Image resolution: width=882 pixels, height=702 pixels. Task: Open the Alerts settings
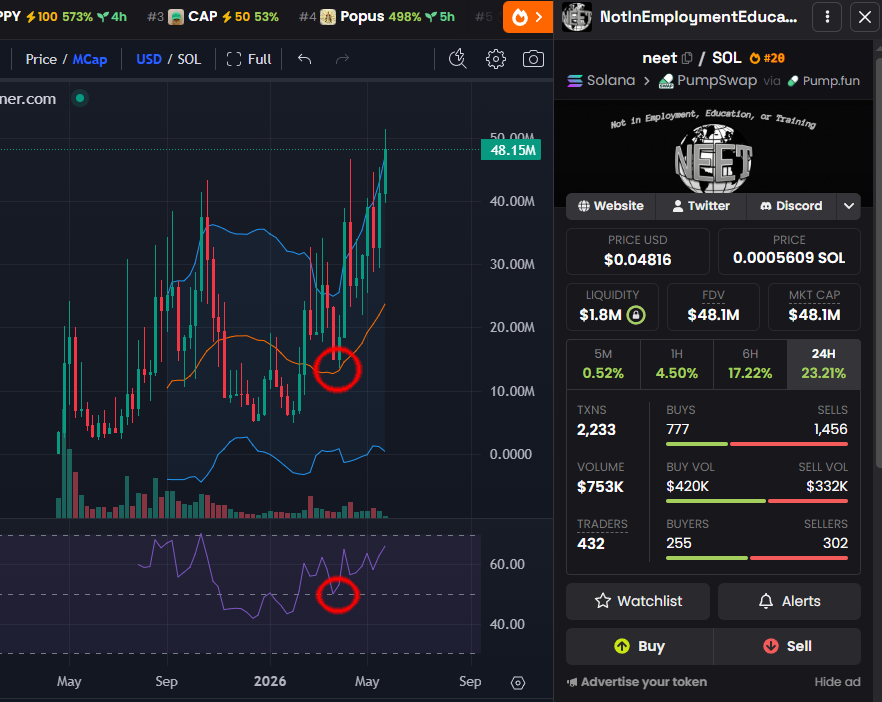[x=789, y=601]
